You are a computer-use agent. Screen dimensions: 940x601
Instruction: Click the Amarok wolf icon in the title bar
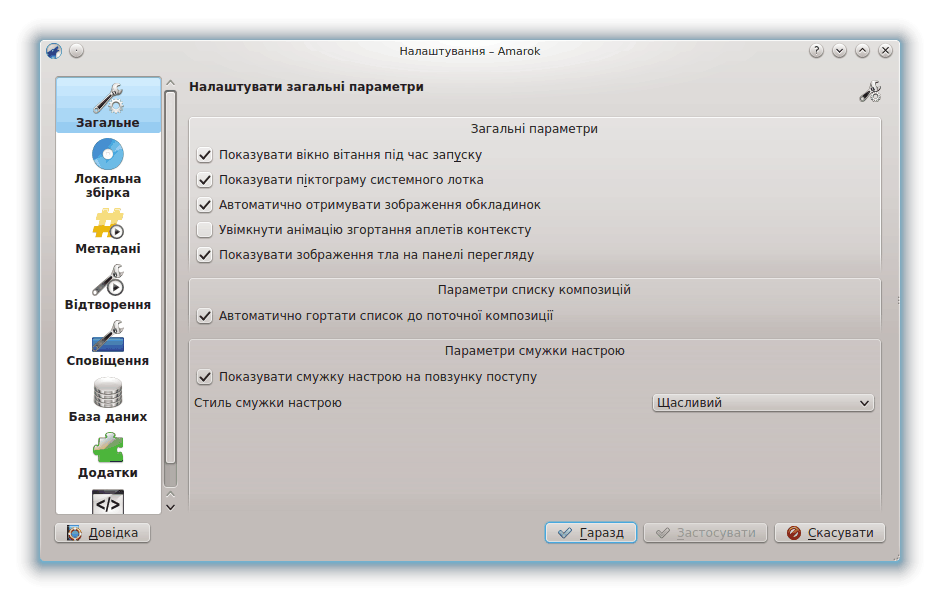click(54, 51)
